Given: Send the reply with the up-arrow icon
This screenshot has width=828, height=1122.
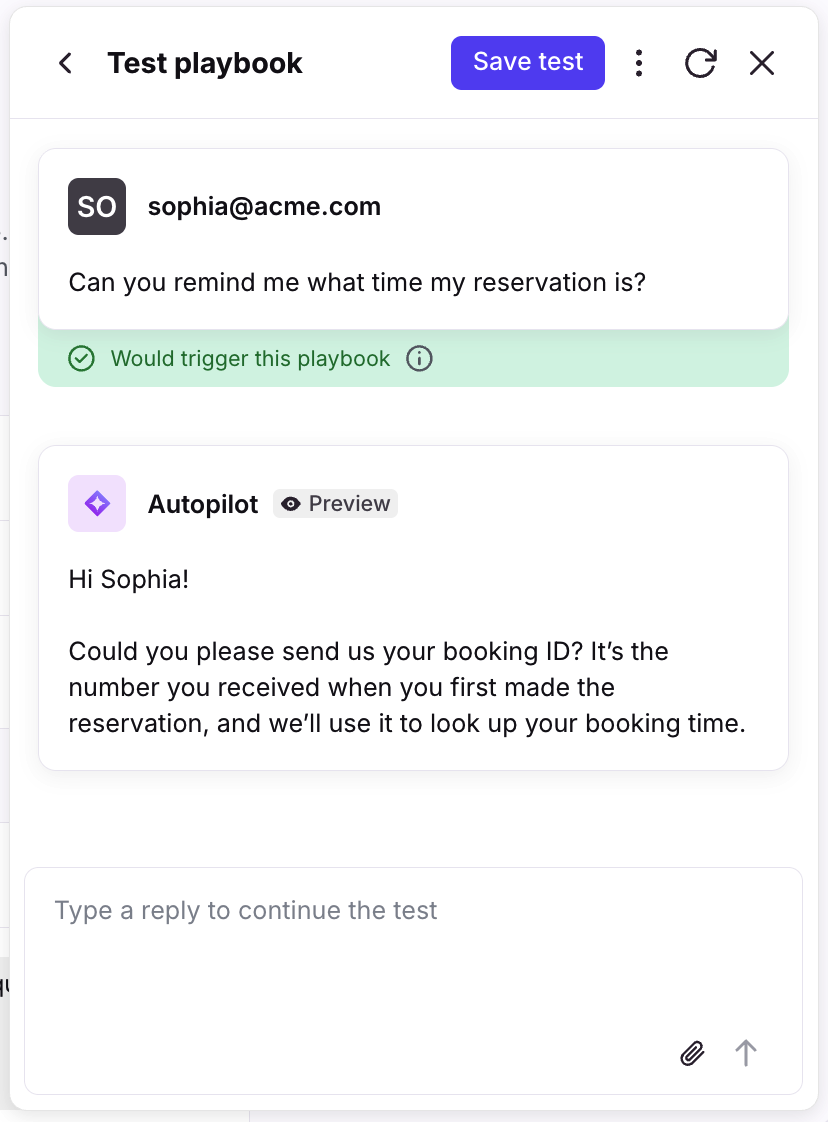Looking at the screenshot, I should click(746, 1052).
